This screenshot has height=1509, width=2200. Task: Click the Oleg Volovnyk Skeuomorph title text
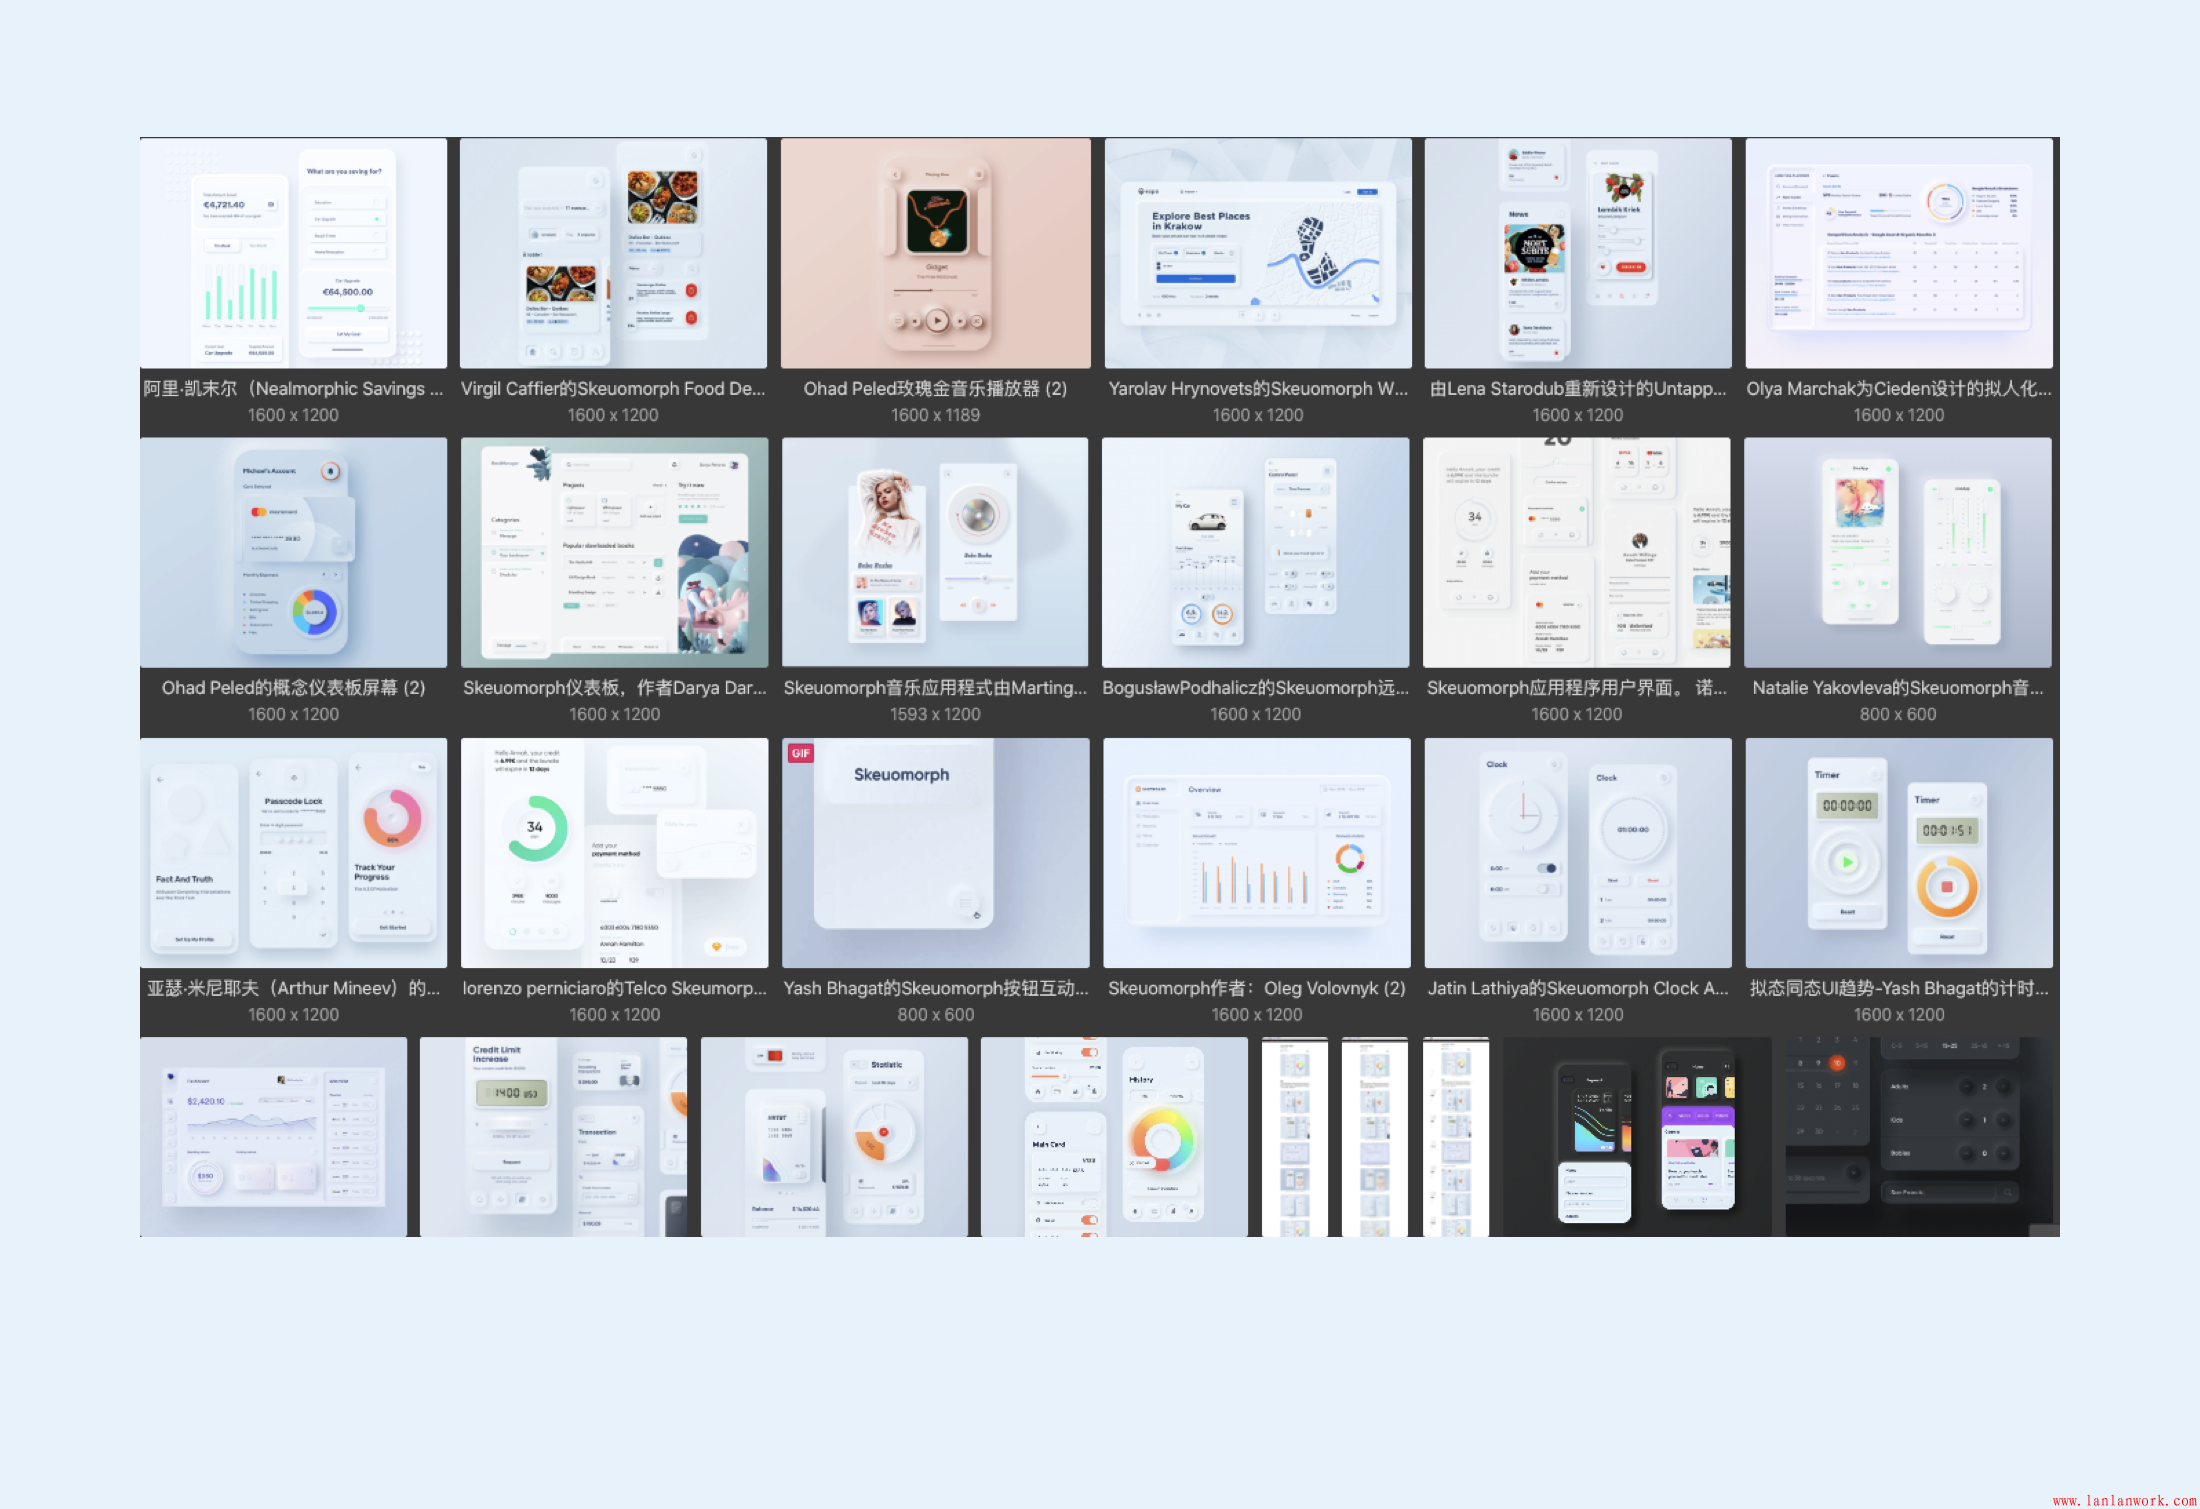[1256, 988]
